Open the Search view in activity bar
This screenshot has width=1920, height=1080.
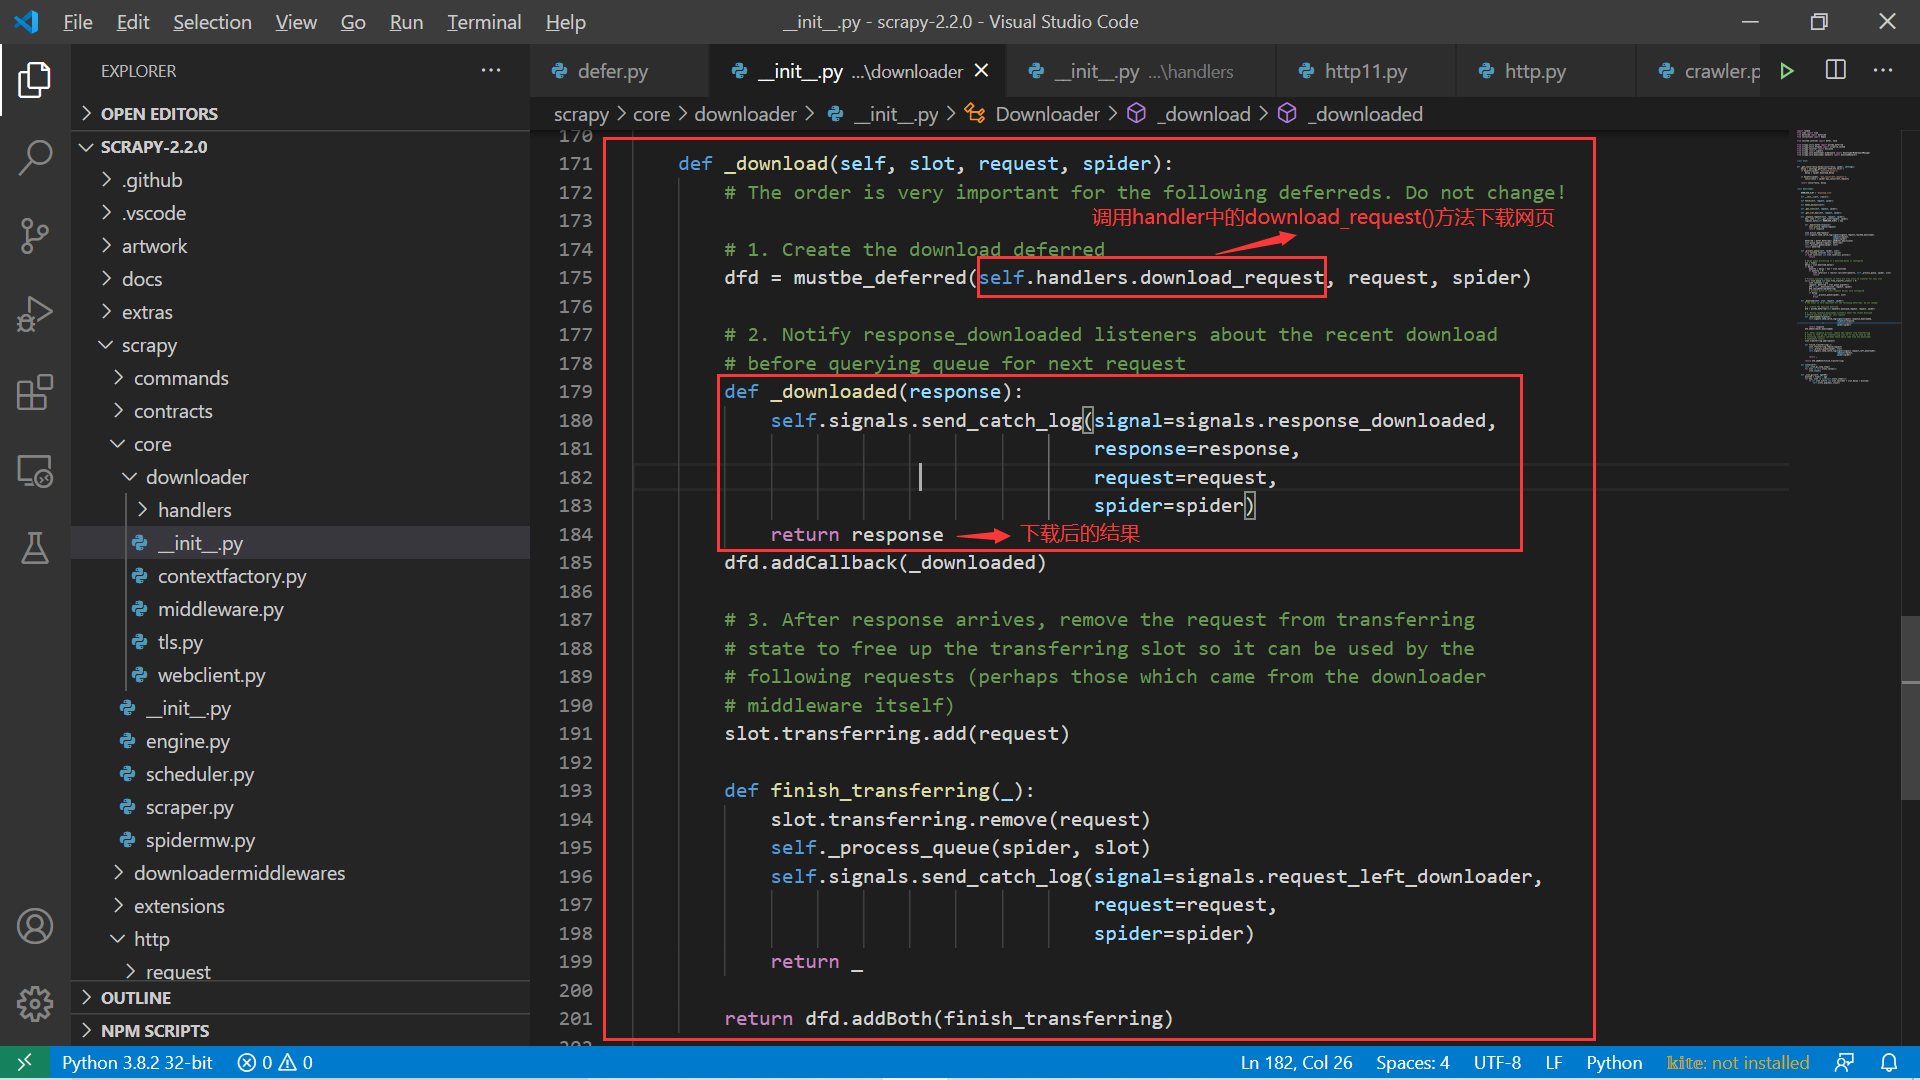tap(35, 158)
